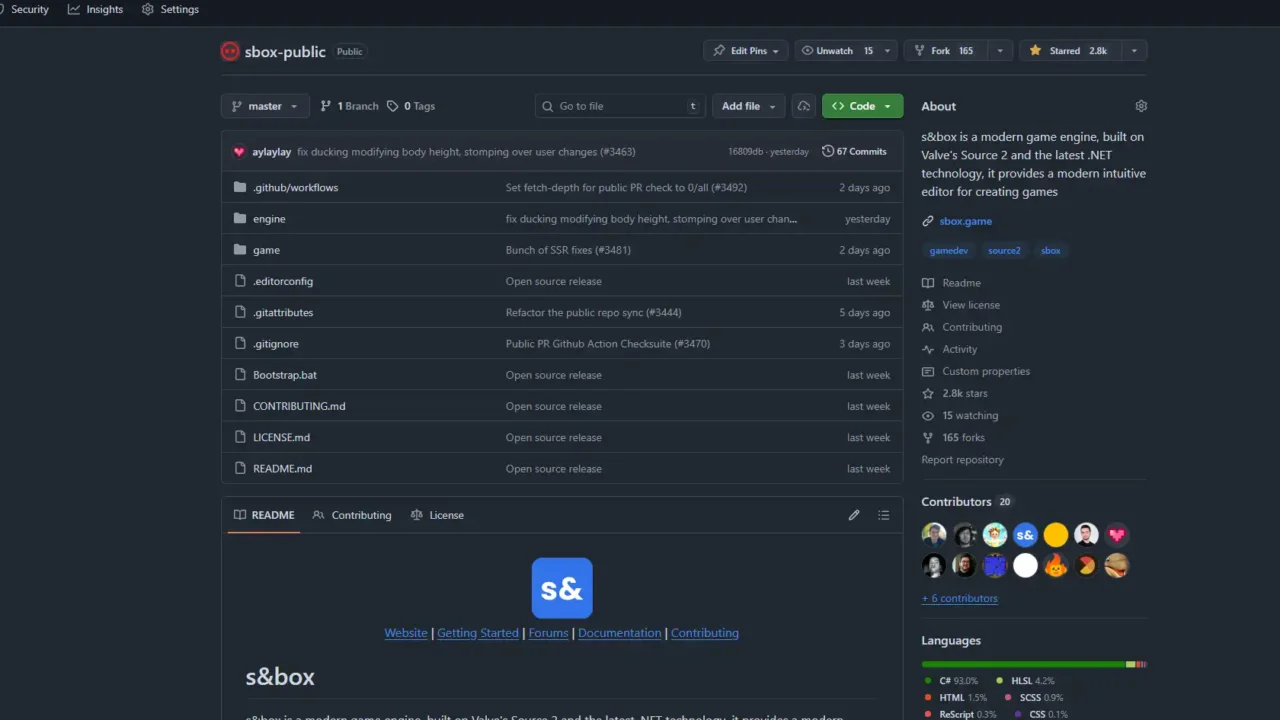Image resolution: width=1280 pixels, height=720 pixels.
Task: Switch README tab to Contributing
Action: pyautogui.click(x=361, y=515)
